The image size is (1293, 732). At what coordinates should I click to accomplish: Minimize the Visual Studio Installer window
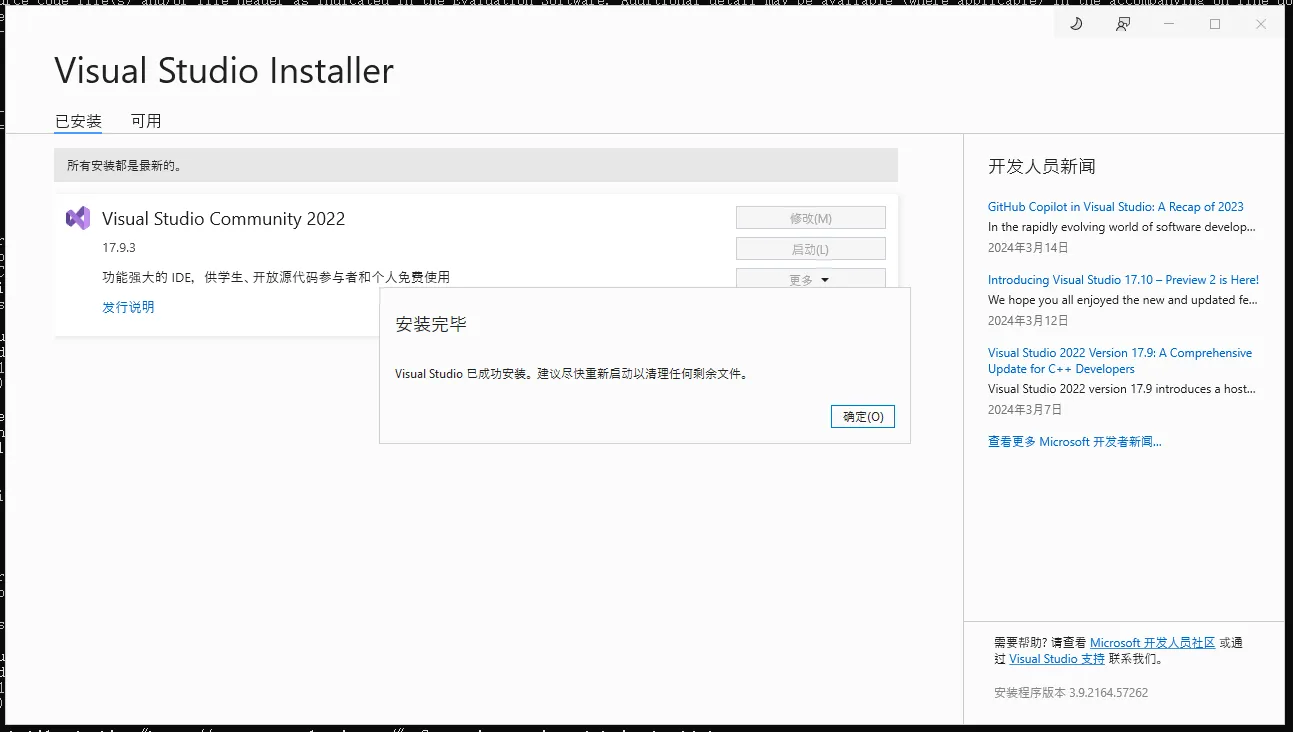click(1169, 24)
